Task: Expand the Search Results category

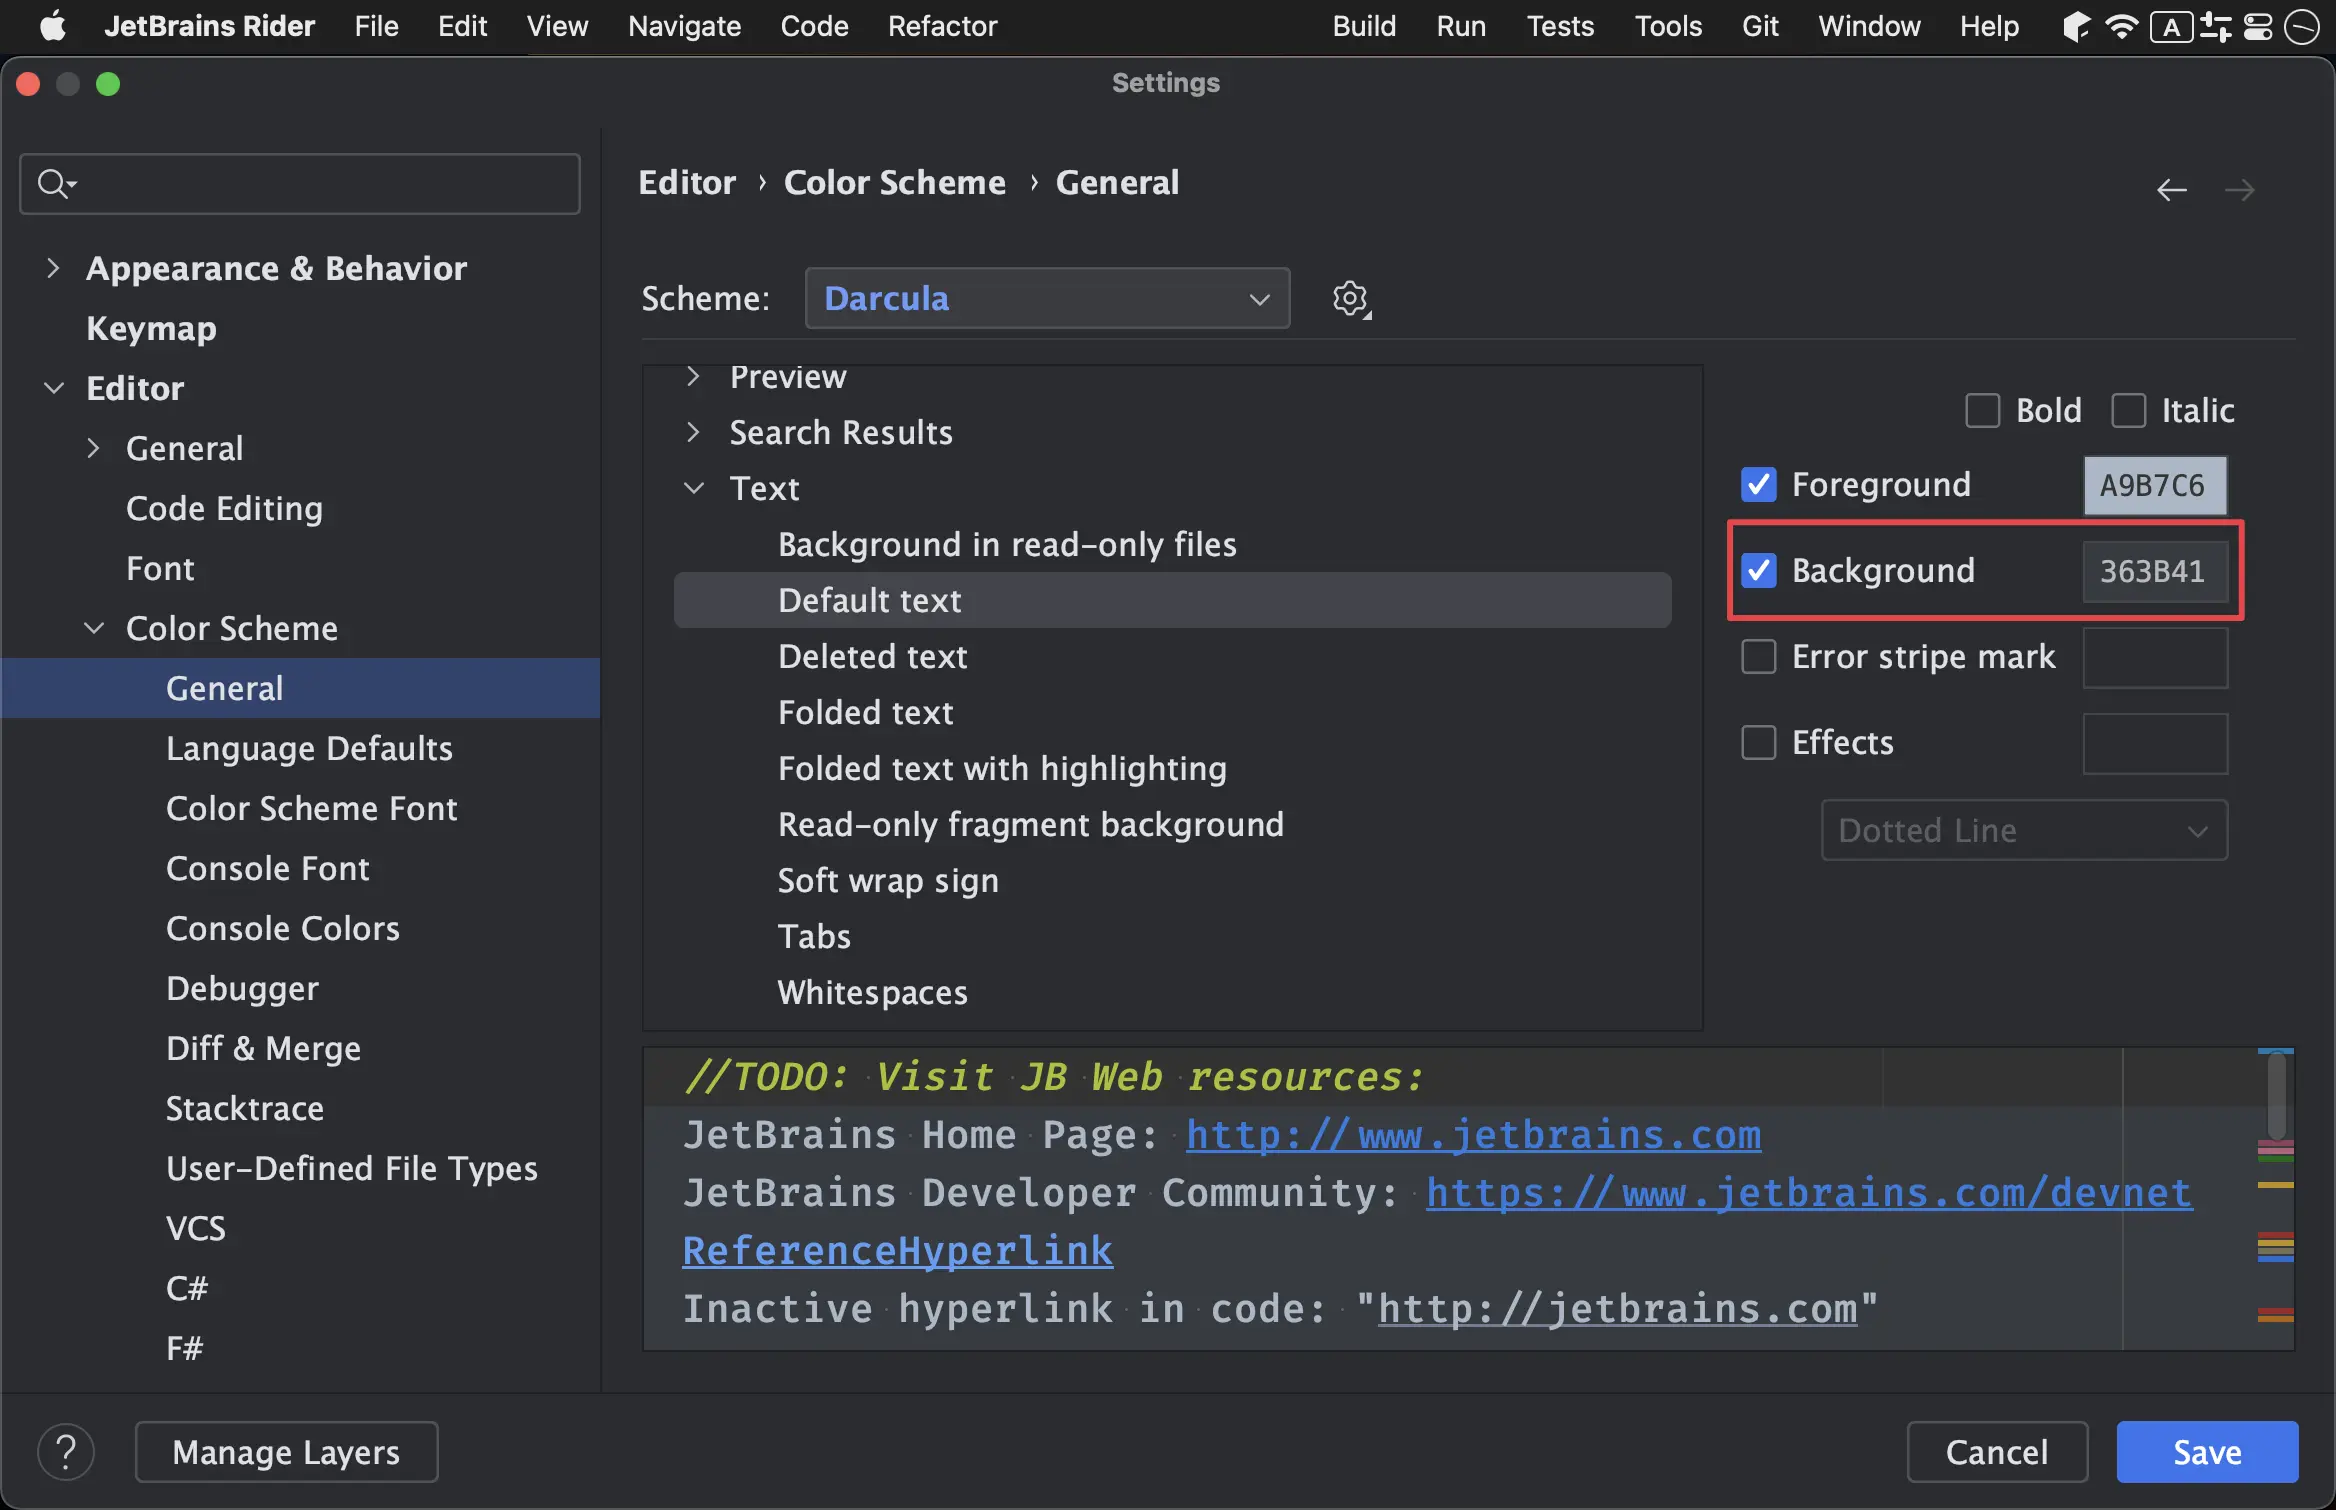Action: (x=693, y=432)
